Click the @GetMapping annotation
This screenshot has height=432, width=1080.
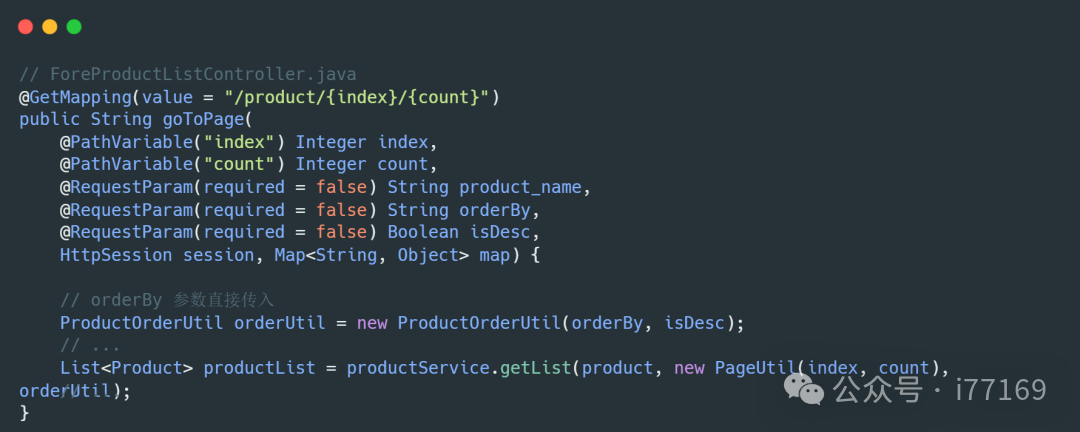(x=76, y=97)
